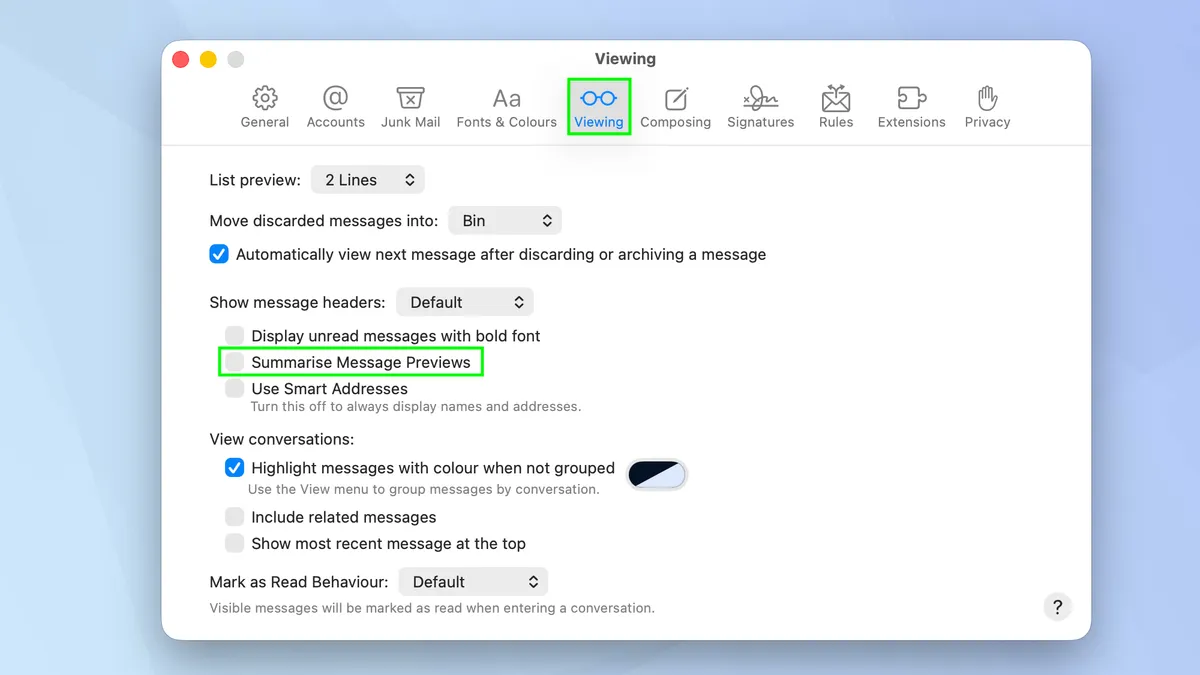Disable automatically viewing next message after discarding

click(218, 254)
